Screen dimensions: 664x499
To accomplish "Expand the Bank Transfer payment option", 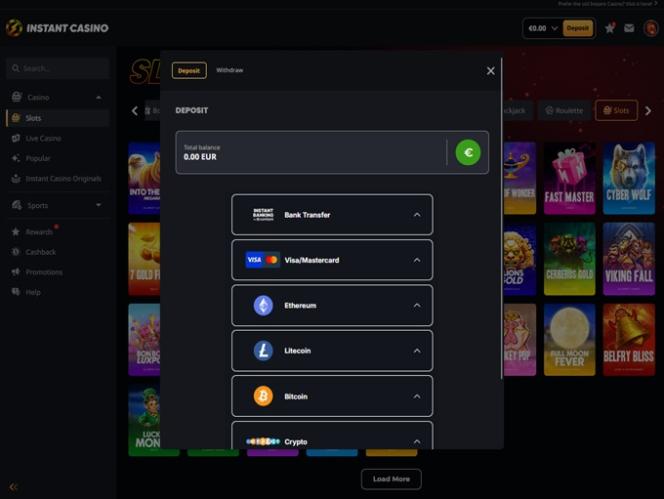I will [332, 215].
